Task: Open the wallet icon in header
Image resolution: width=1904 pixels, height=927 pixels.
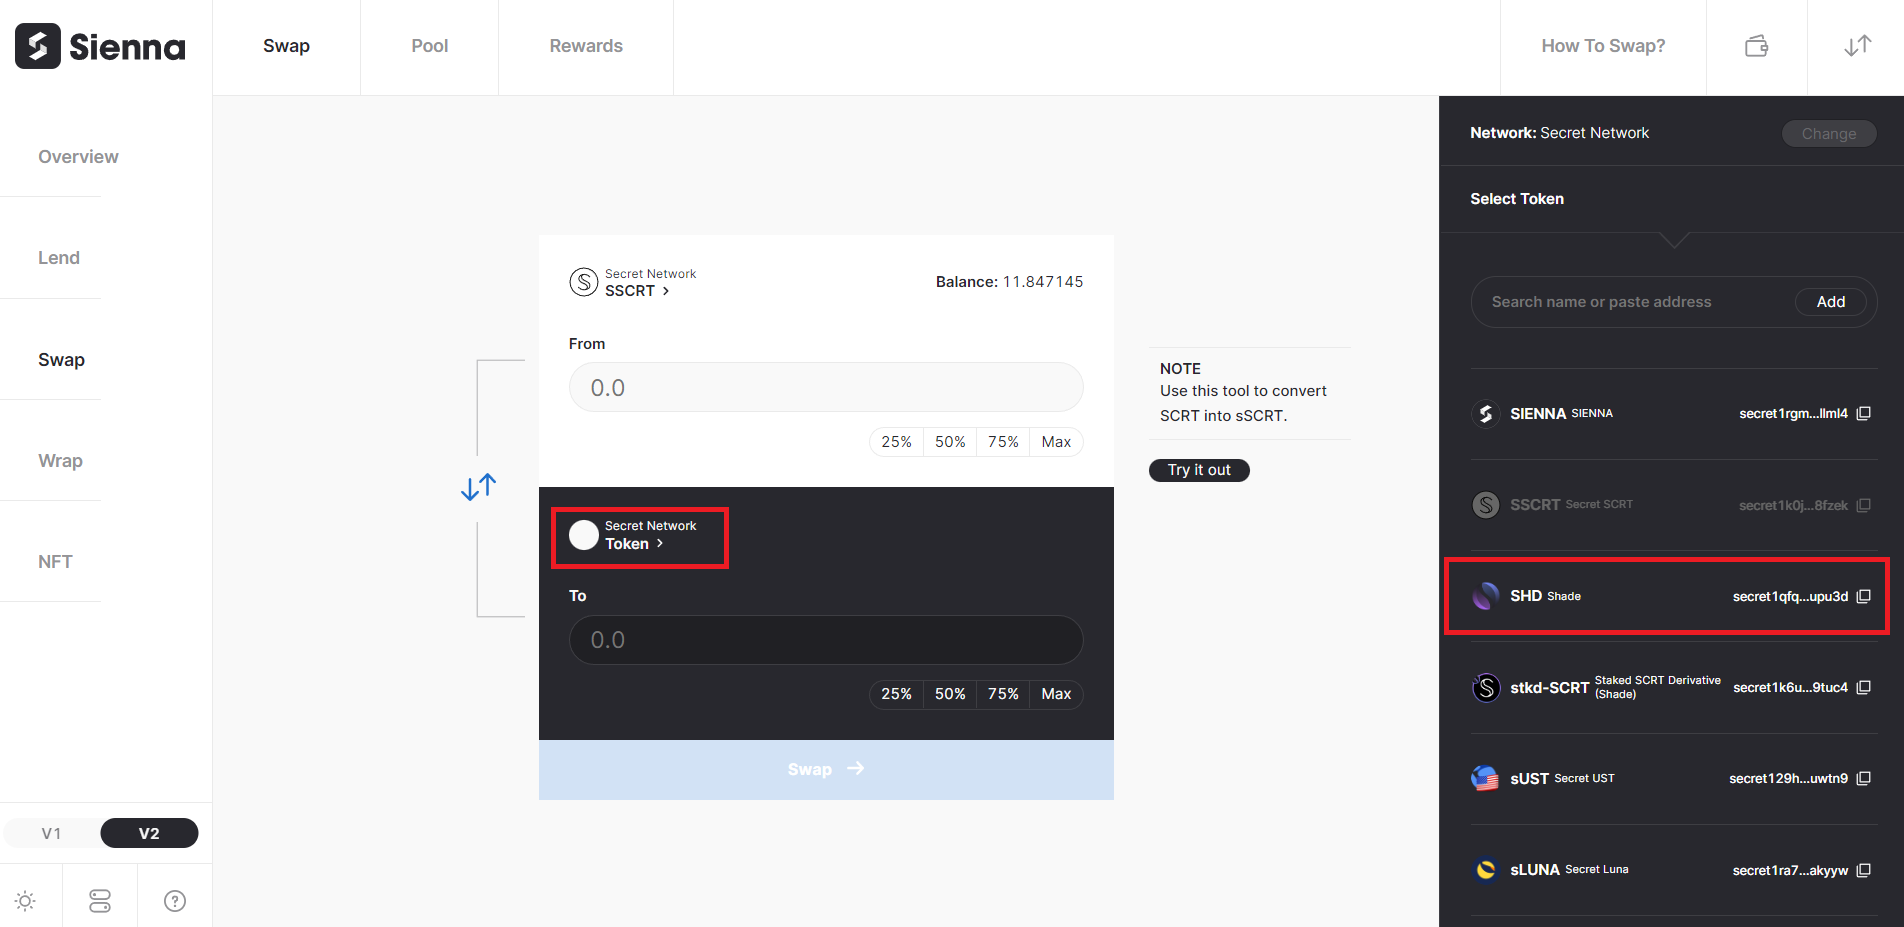Action: coord(1757,46)
